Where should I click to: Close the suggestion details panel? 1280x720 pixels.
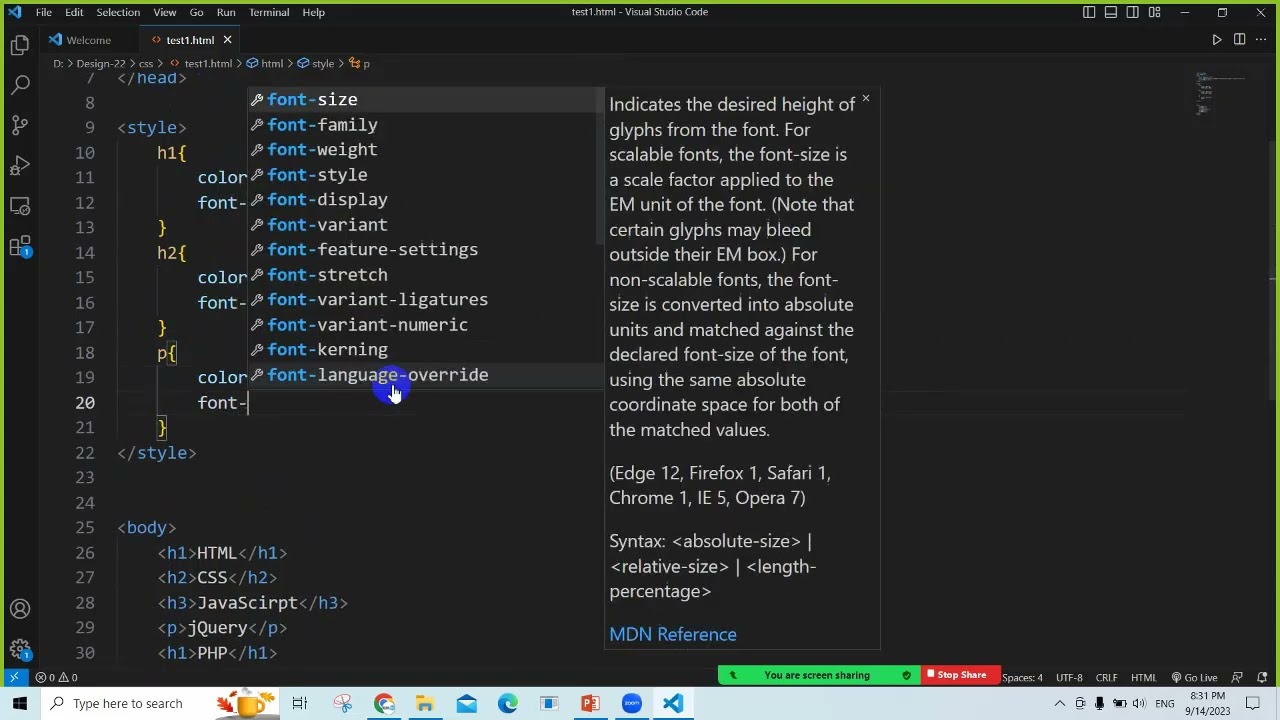[866, 98]
